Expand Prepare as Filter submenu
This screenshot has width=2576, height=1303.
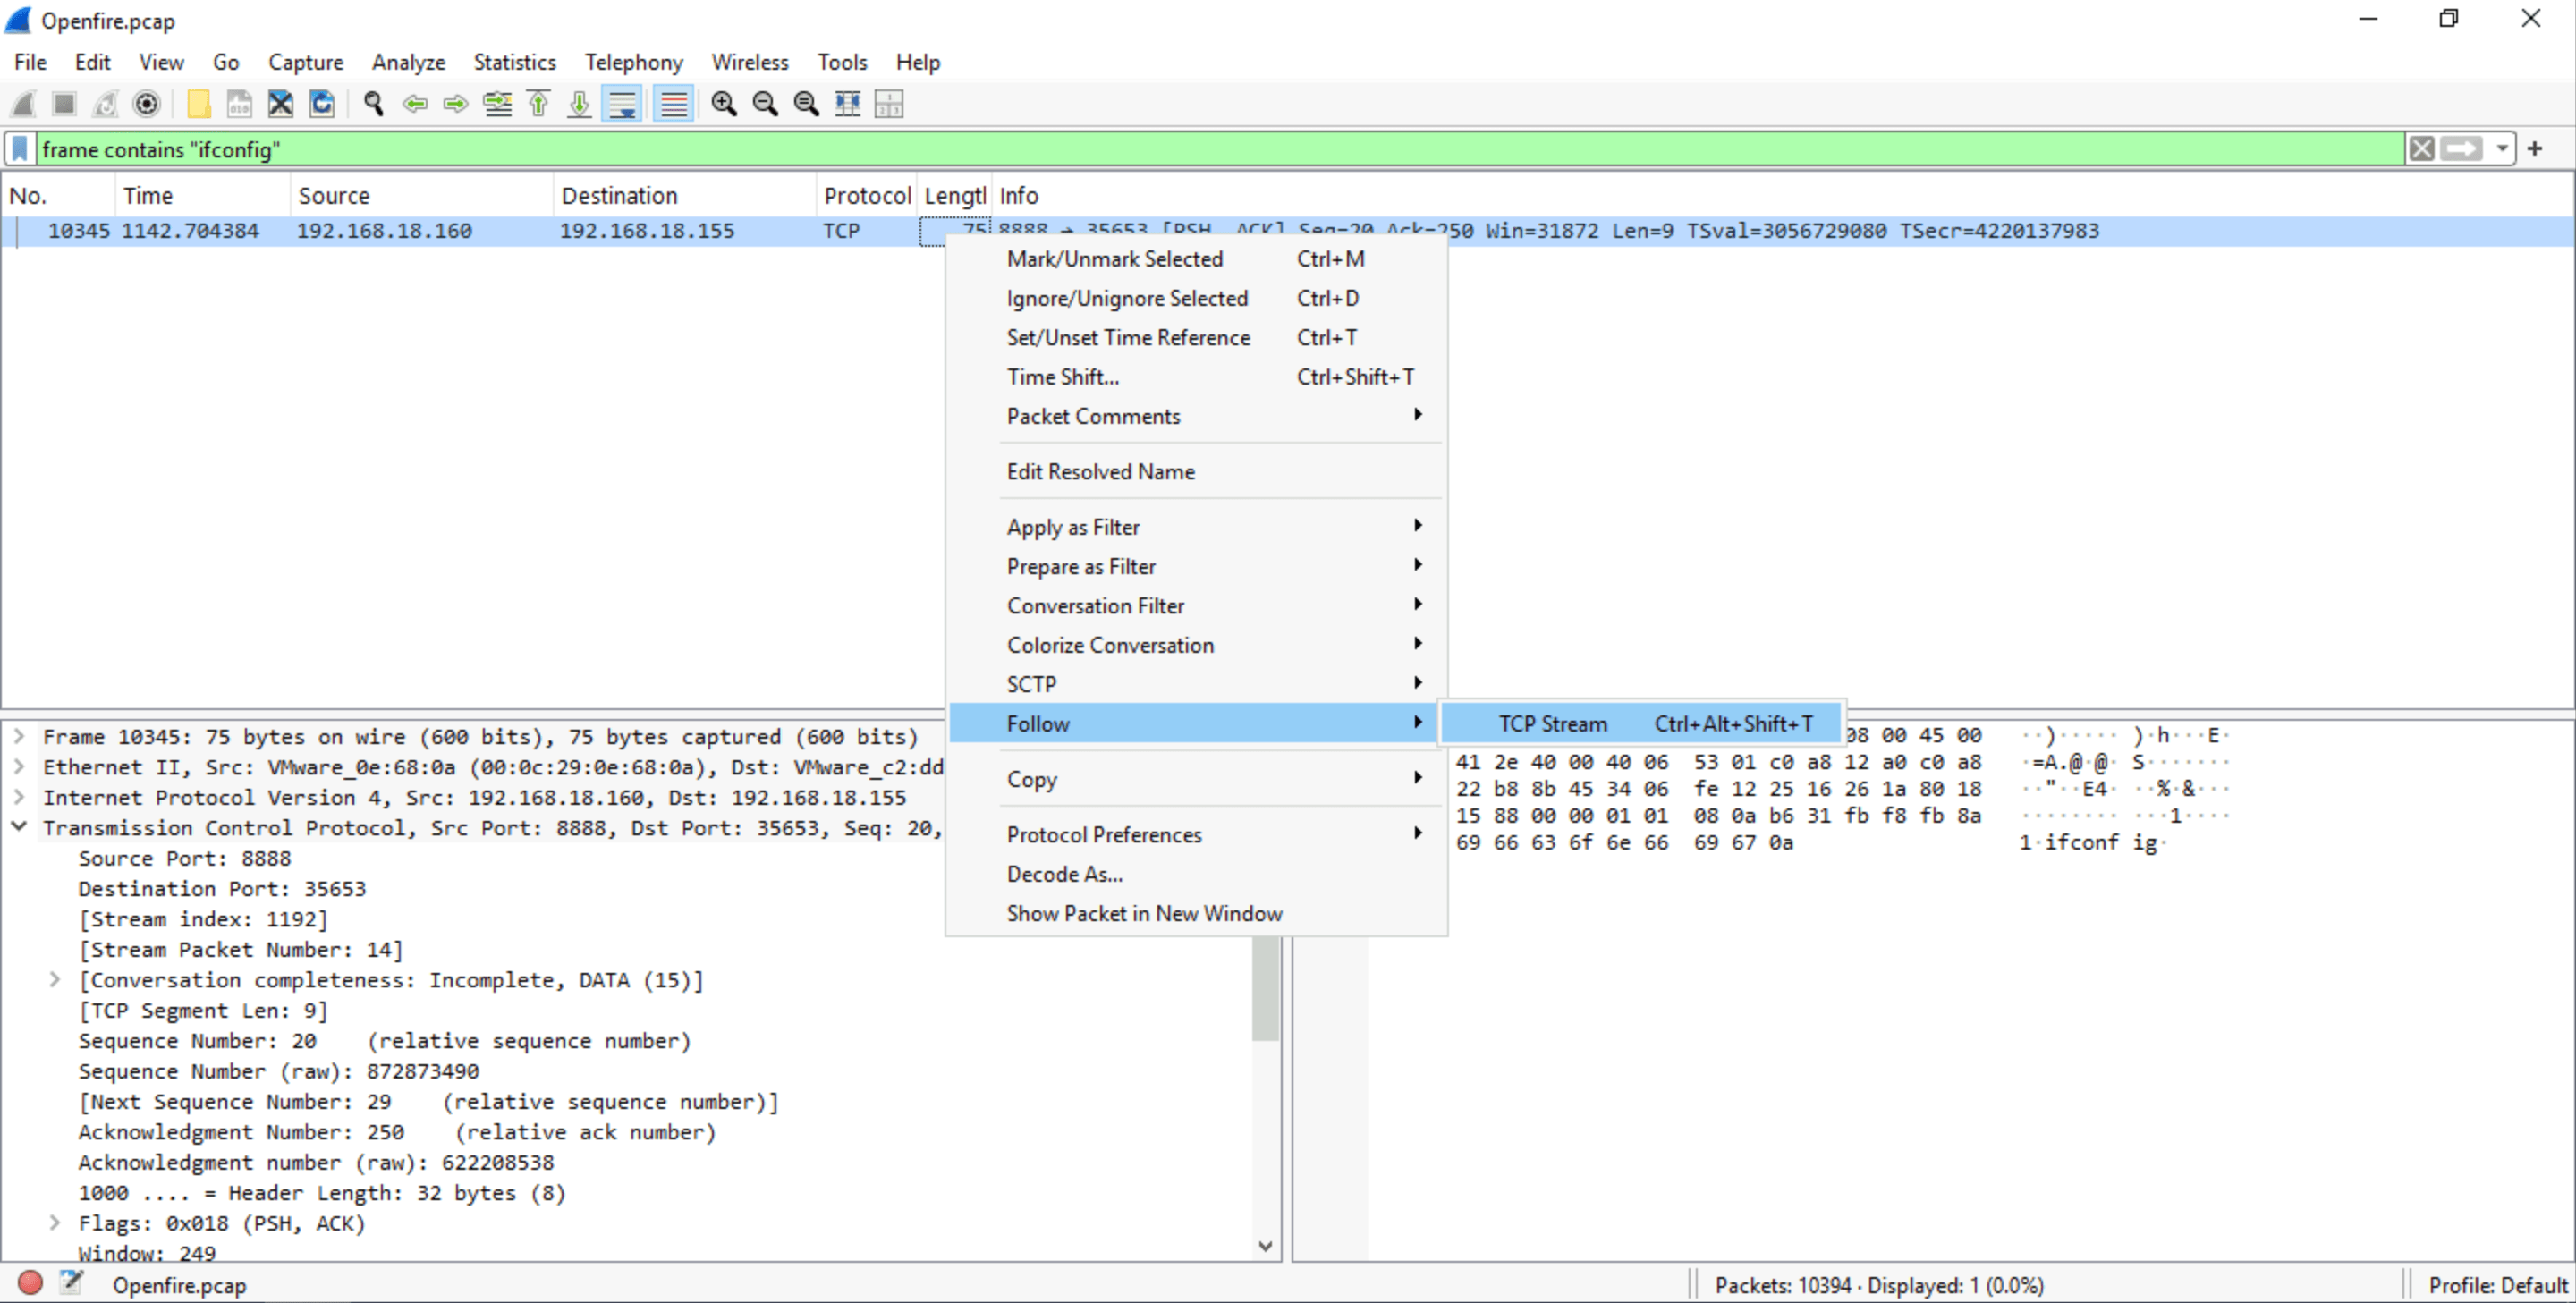[1196, 566]
